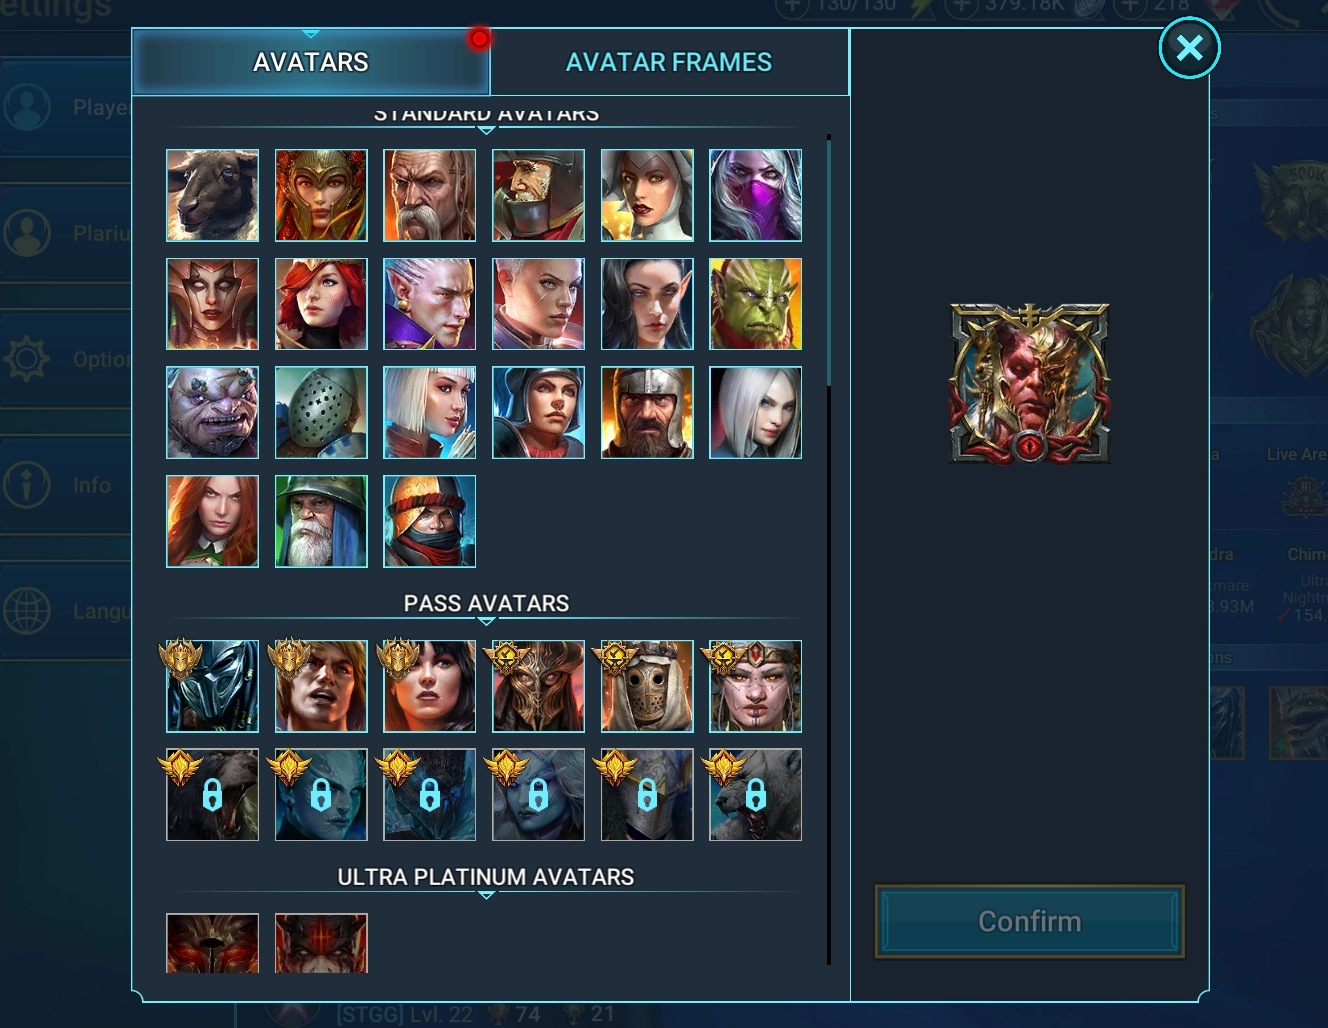Select the white-bearded wizard avatar
1328x1028 pixels.
coord(321,521)
